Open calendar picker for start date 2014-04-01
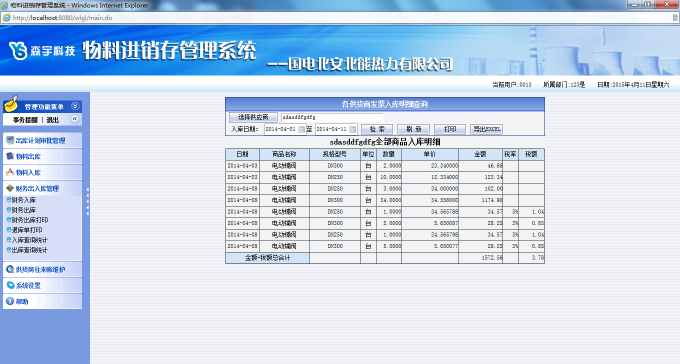 [301, 129]
